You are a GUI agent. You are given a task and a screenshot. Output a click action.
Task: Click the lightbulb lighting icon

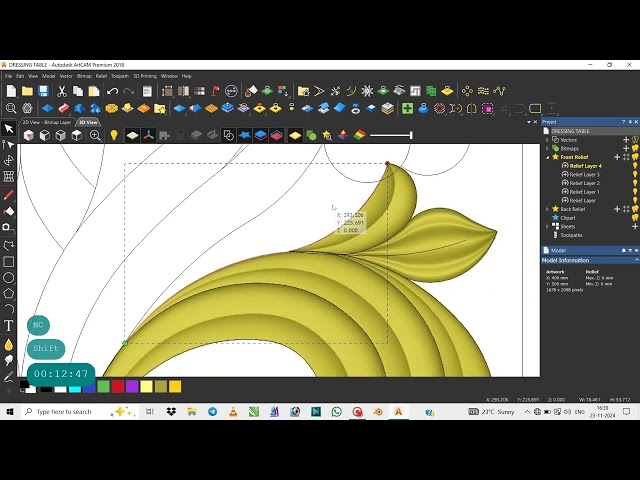click(x=114, y=135)
